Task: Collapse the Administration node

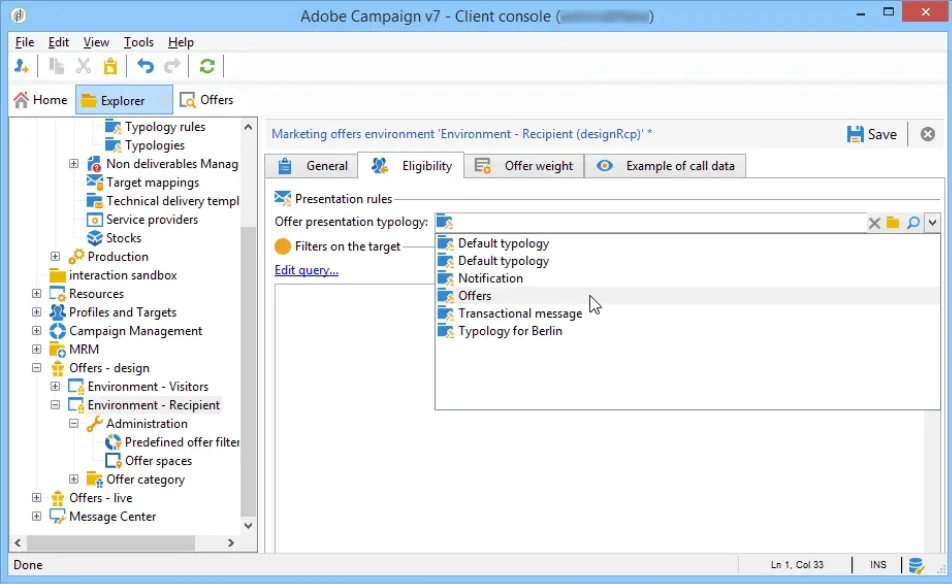Action: (73, 424)
